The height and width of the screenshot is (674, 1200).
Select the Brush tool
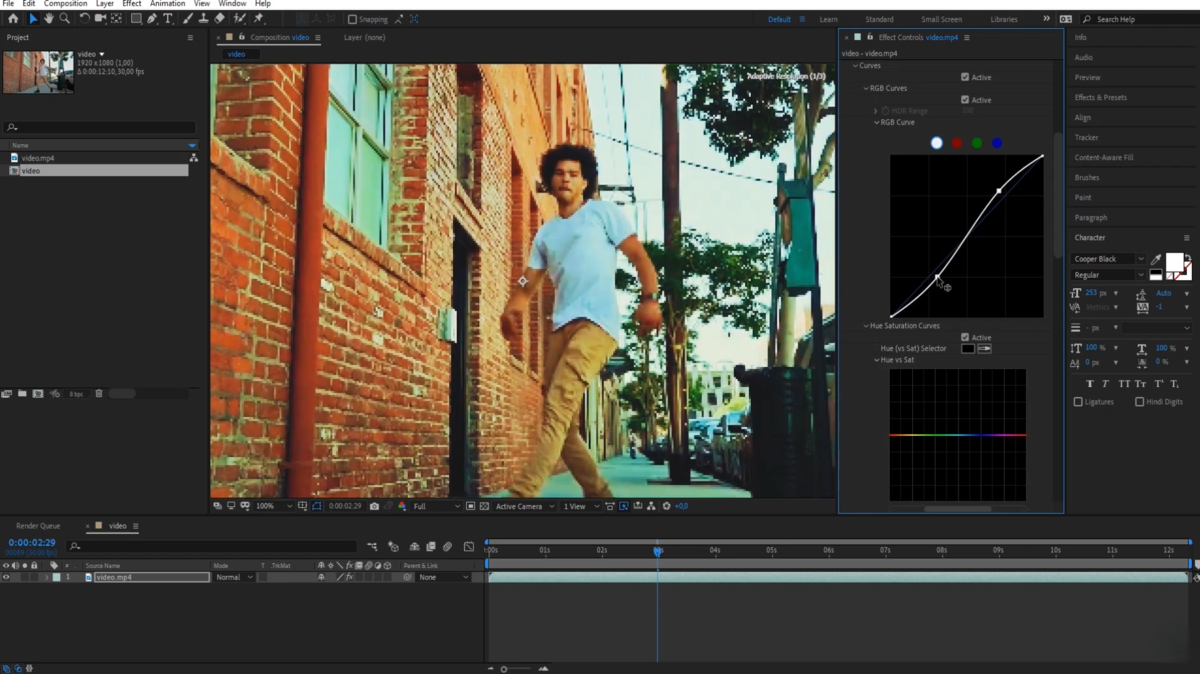[x=188, y=19]
